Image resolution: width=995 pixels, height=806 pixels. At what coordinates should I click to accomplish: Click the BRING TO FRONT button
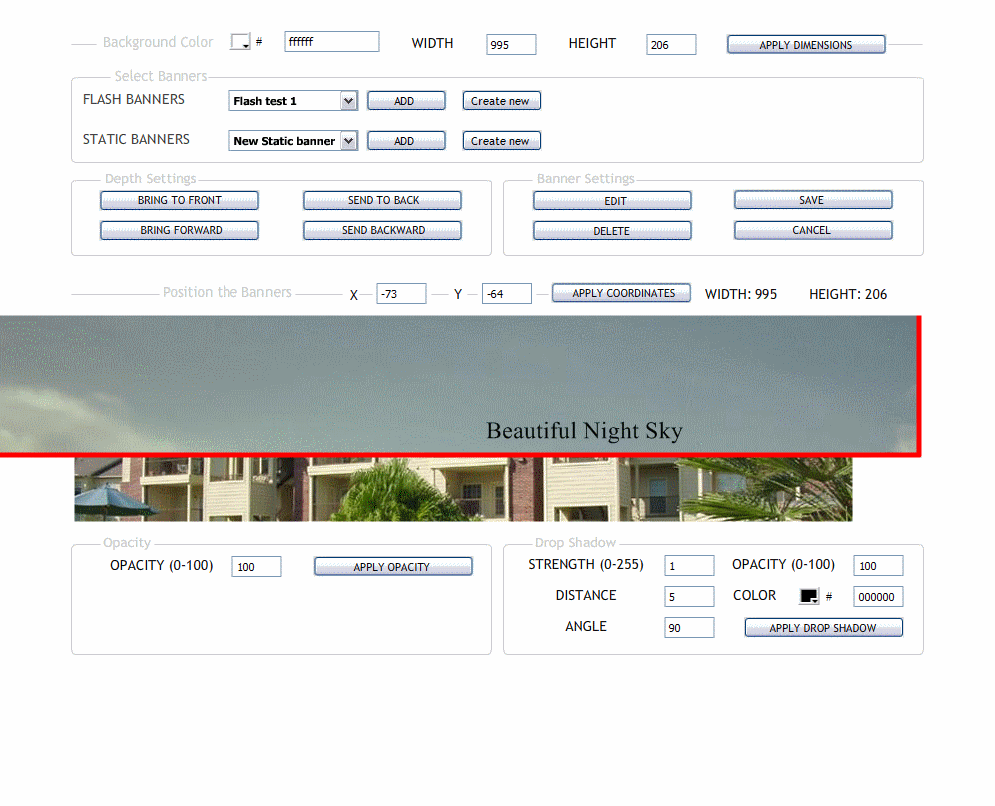(180, 201)
